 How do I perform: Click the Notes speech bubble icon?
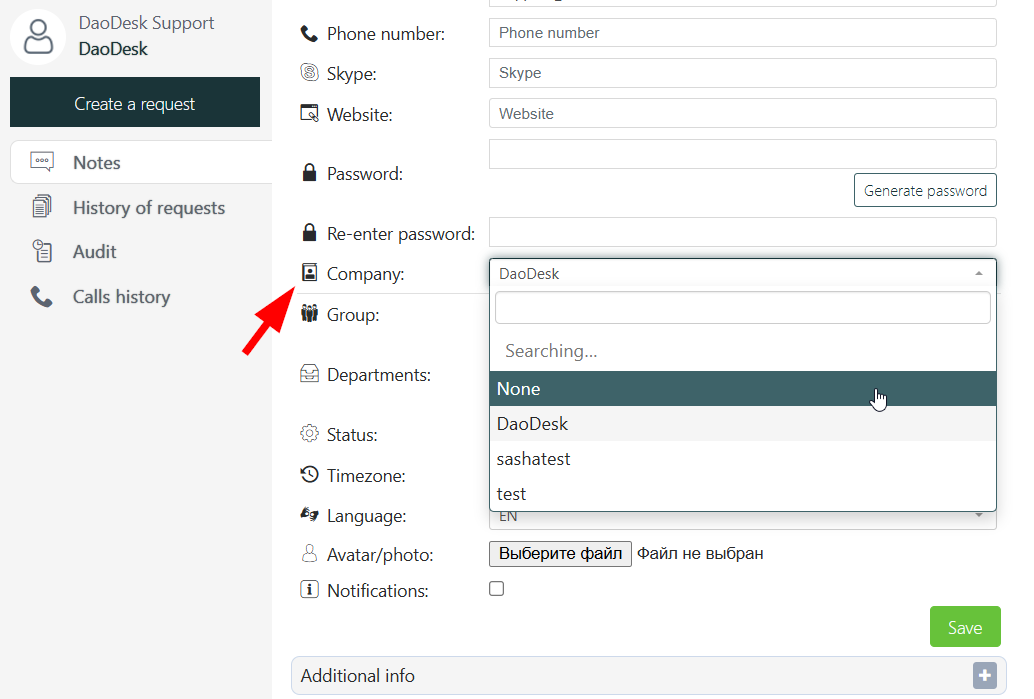[x=42, y=162]
